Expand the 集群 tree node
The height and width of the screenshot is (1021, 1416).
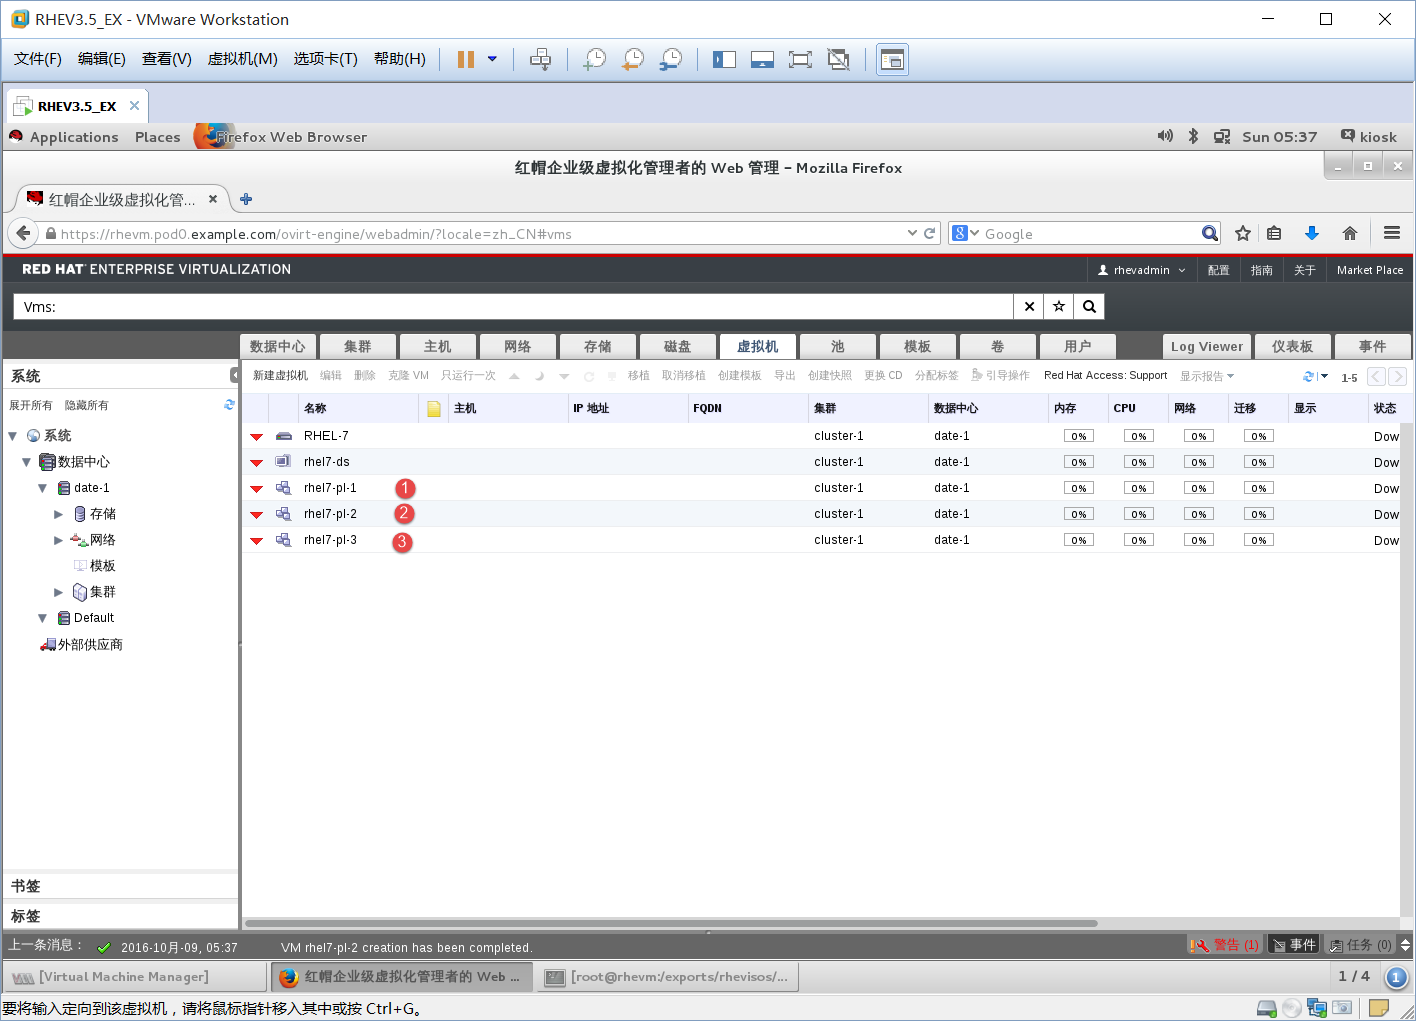[x=58, y=592]
